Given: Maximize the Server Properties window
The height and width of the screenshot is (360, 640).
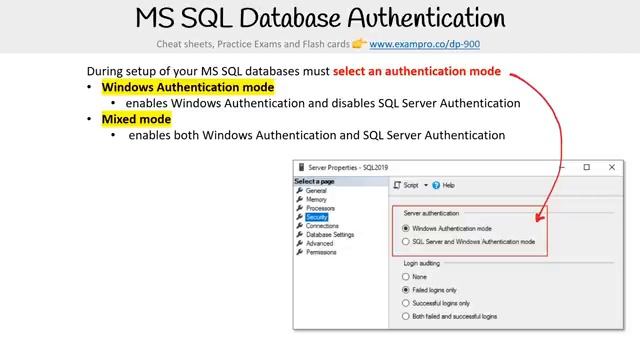Looking at the screenshot, I should (587, 167).
